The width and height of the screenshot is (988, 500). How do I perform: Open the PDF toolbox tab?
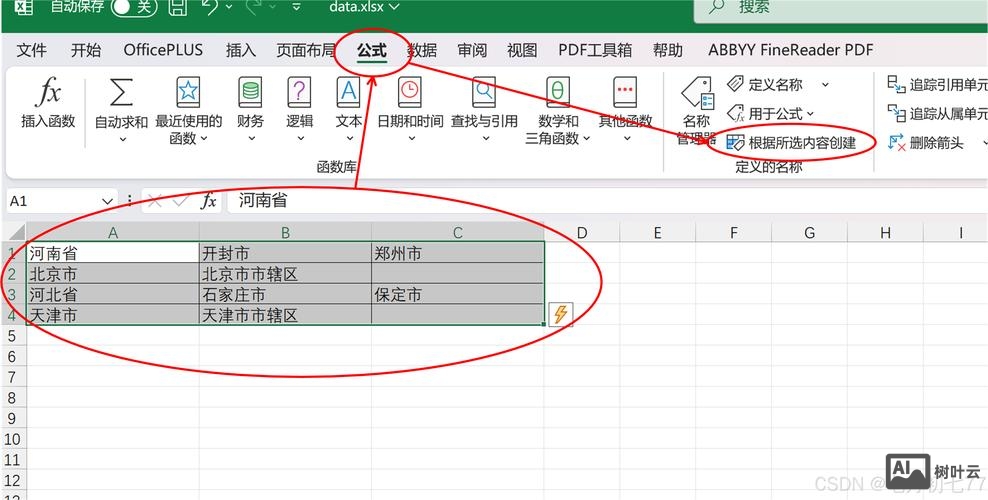click(x=595, y=50)
